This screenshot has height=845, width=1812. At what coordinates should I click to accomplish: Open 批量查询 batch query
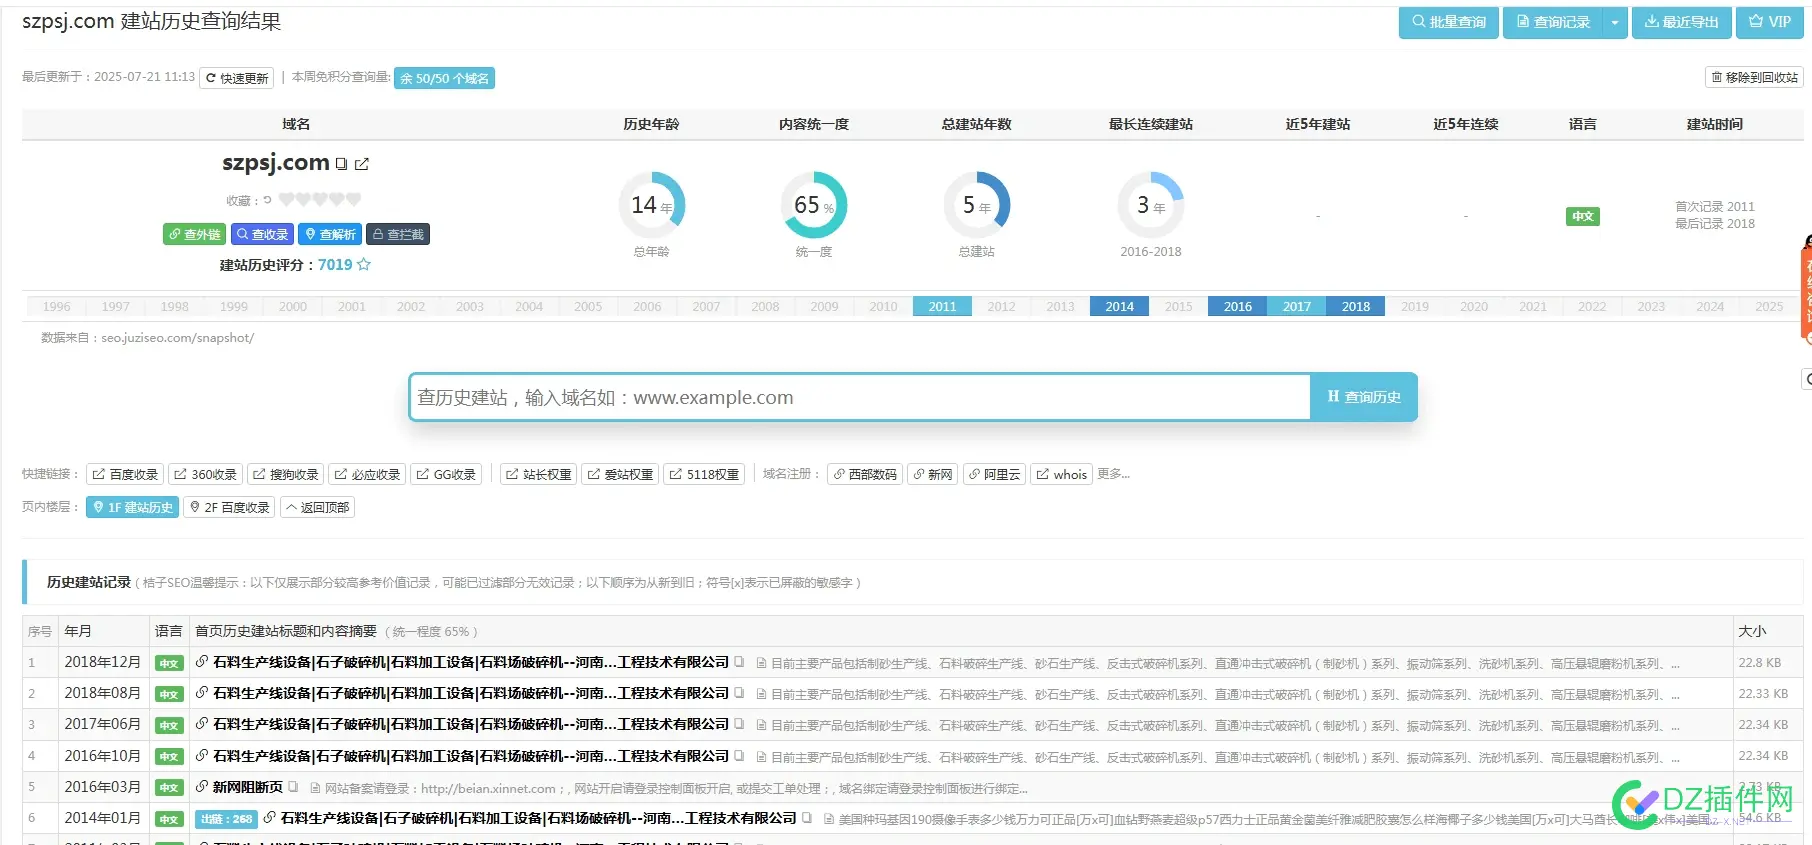click(x=1448, y=22)
